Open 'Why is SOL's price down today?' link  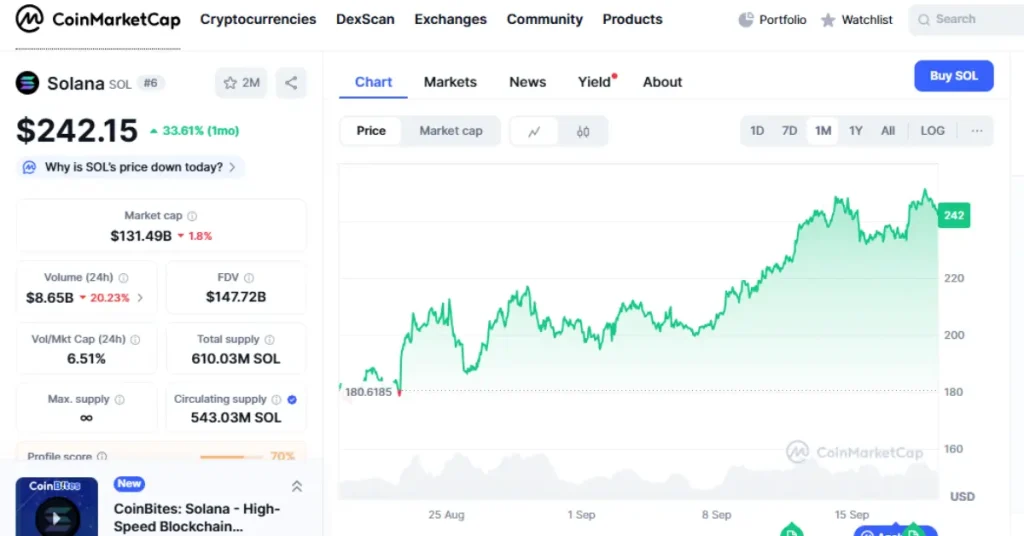(133, 167)
